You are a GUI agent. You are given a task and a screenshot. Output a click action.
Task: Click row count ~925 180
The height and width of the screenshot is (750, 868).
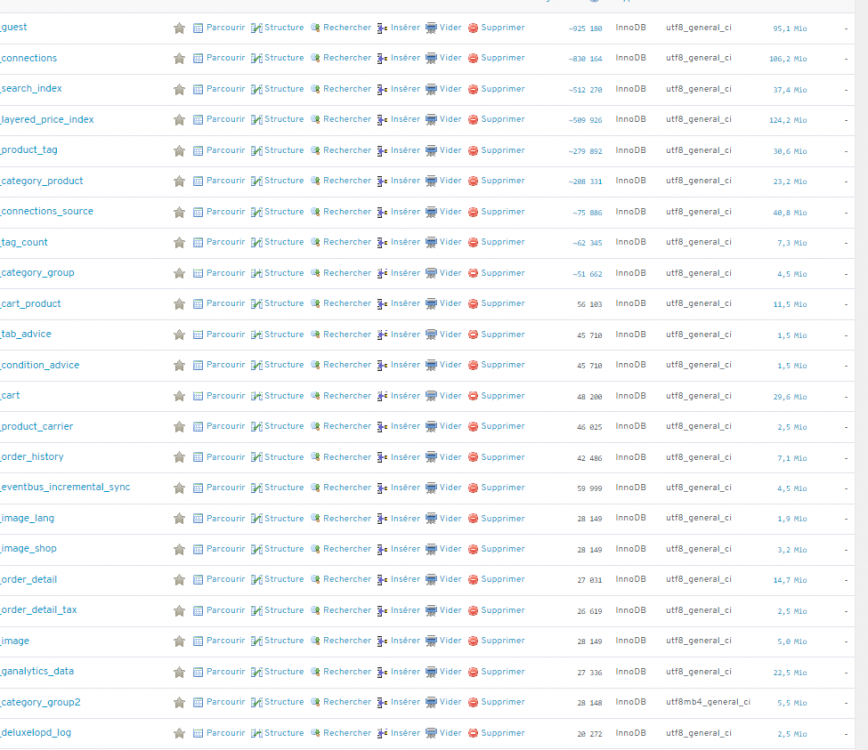(585, 28)
